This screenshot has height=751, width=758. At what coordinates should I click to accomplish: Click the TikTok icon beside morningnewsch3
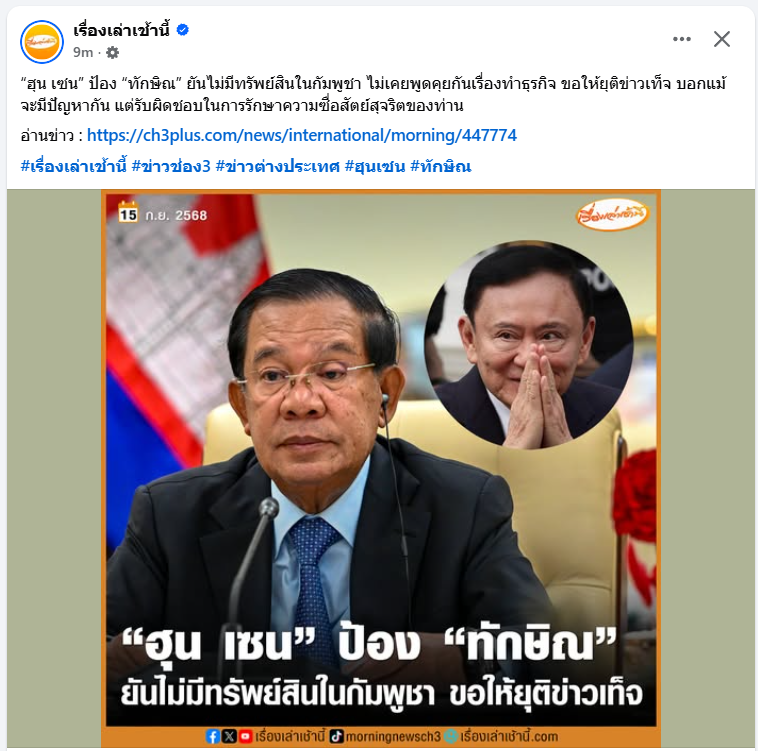(336, 737)
